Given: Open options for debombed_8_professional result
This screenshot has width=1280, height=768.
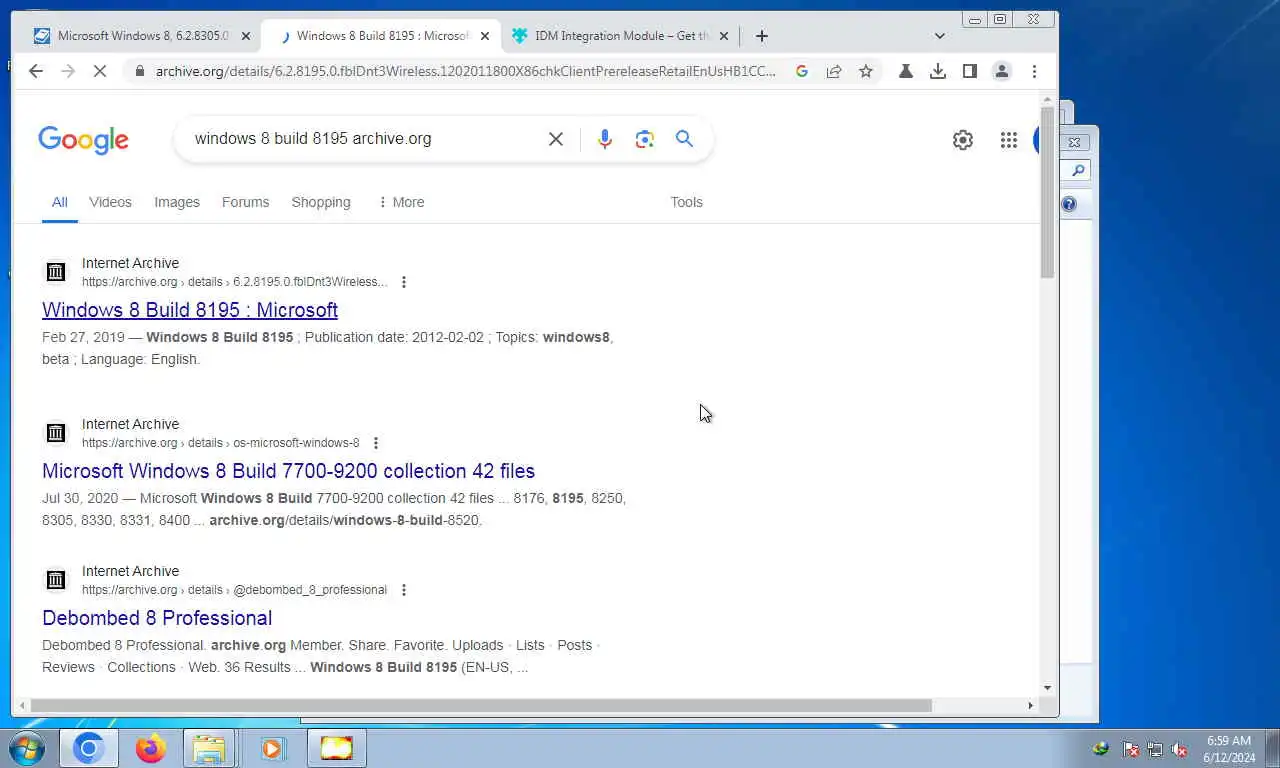Looking at the screenshot, I should pyautogui.click(x=404, y=590).
